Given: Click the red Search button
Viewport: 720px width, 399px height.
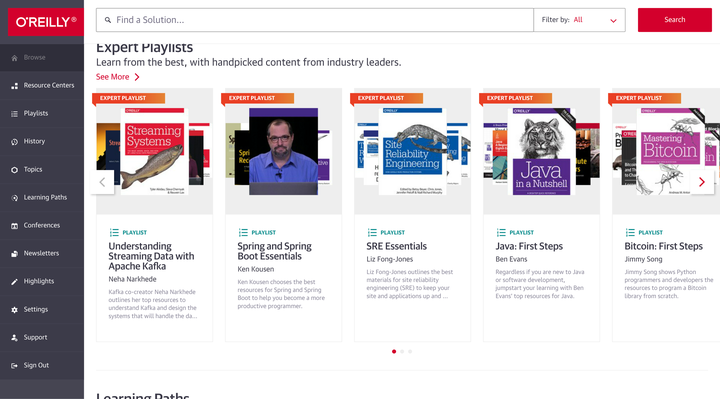Looking at the screenshot, I should (x=675, y=20).
